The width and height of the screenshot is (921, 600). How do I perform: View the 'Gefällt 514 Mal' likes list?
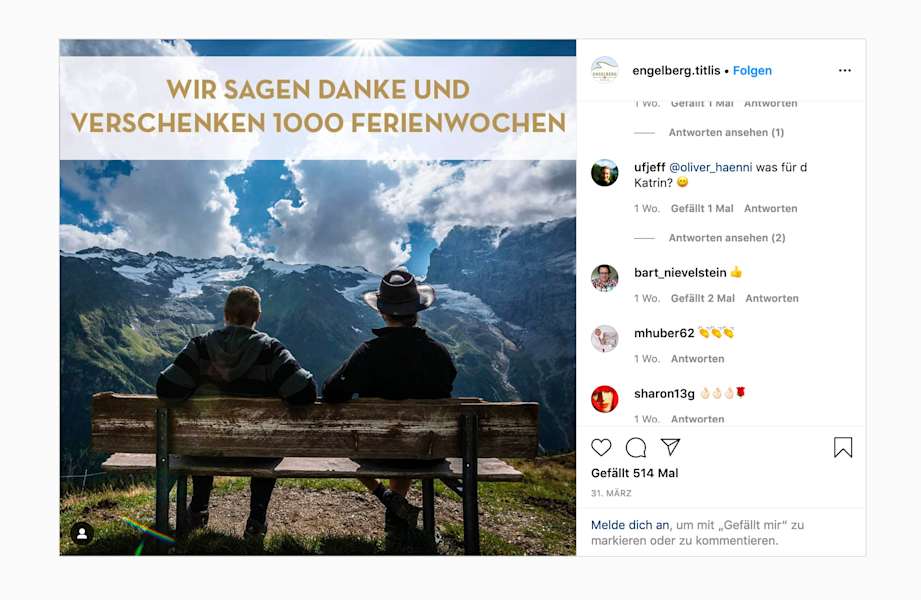click(x=634, y=473)
